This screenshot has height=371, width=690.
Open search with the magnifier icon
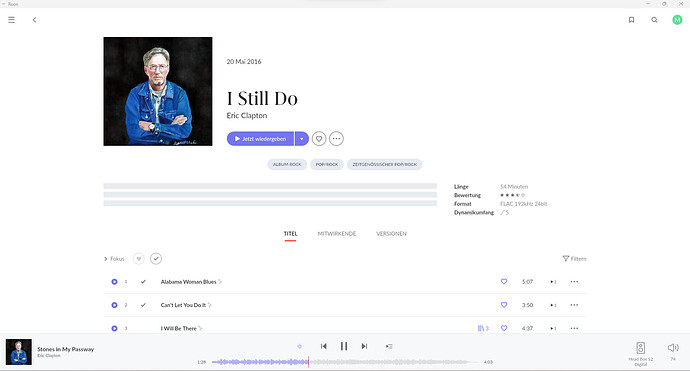tap(654, 20)
